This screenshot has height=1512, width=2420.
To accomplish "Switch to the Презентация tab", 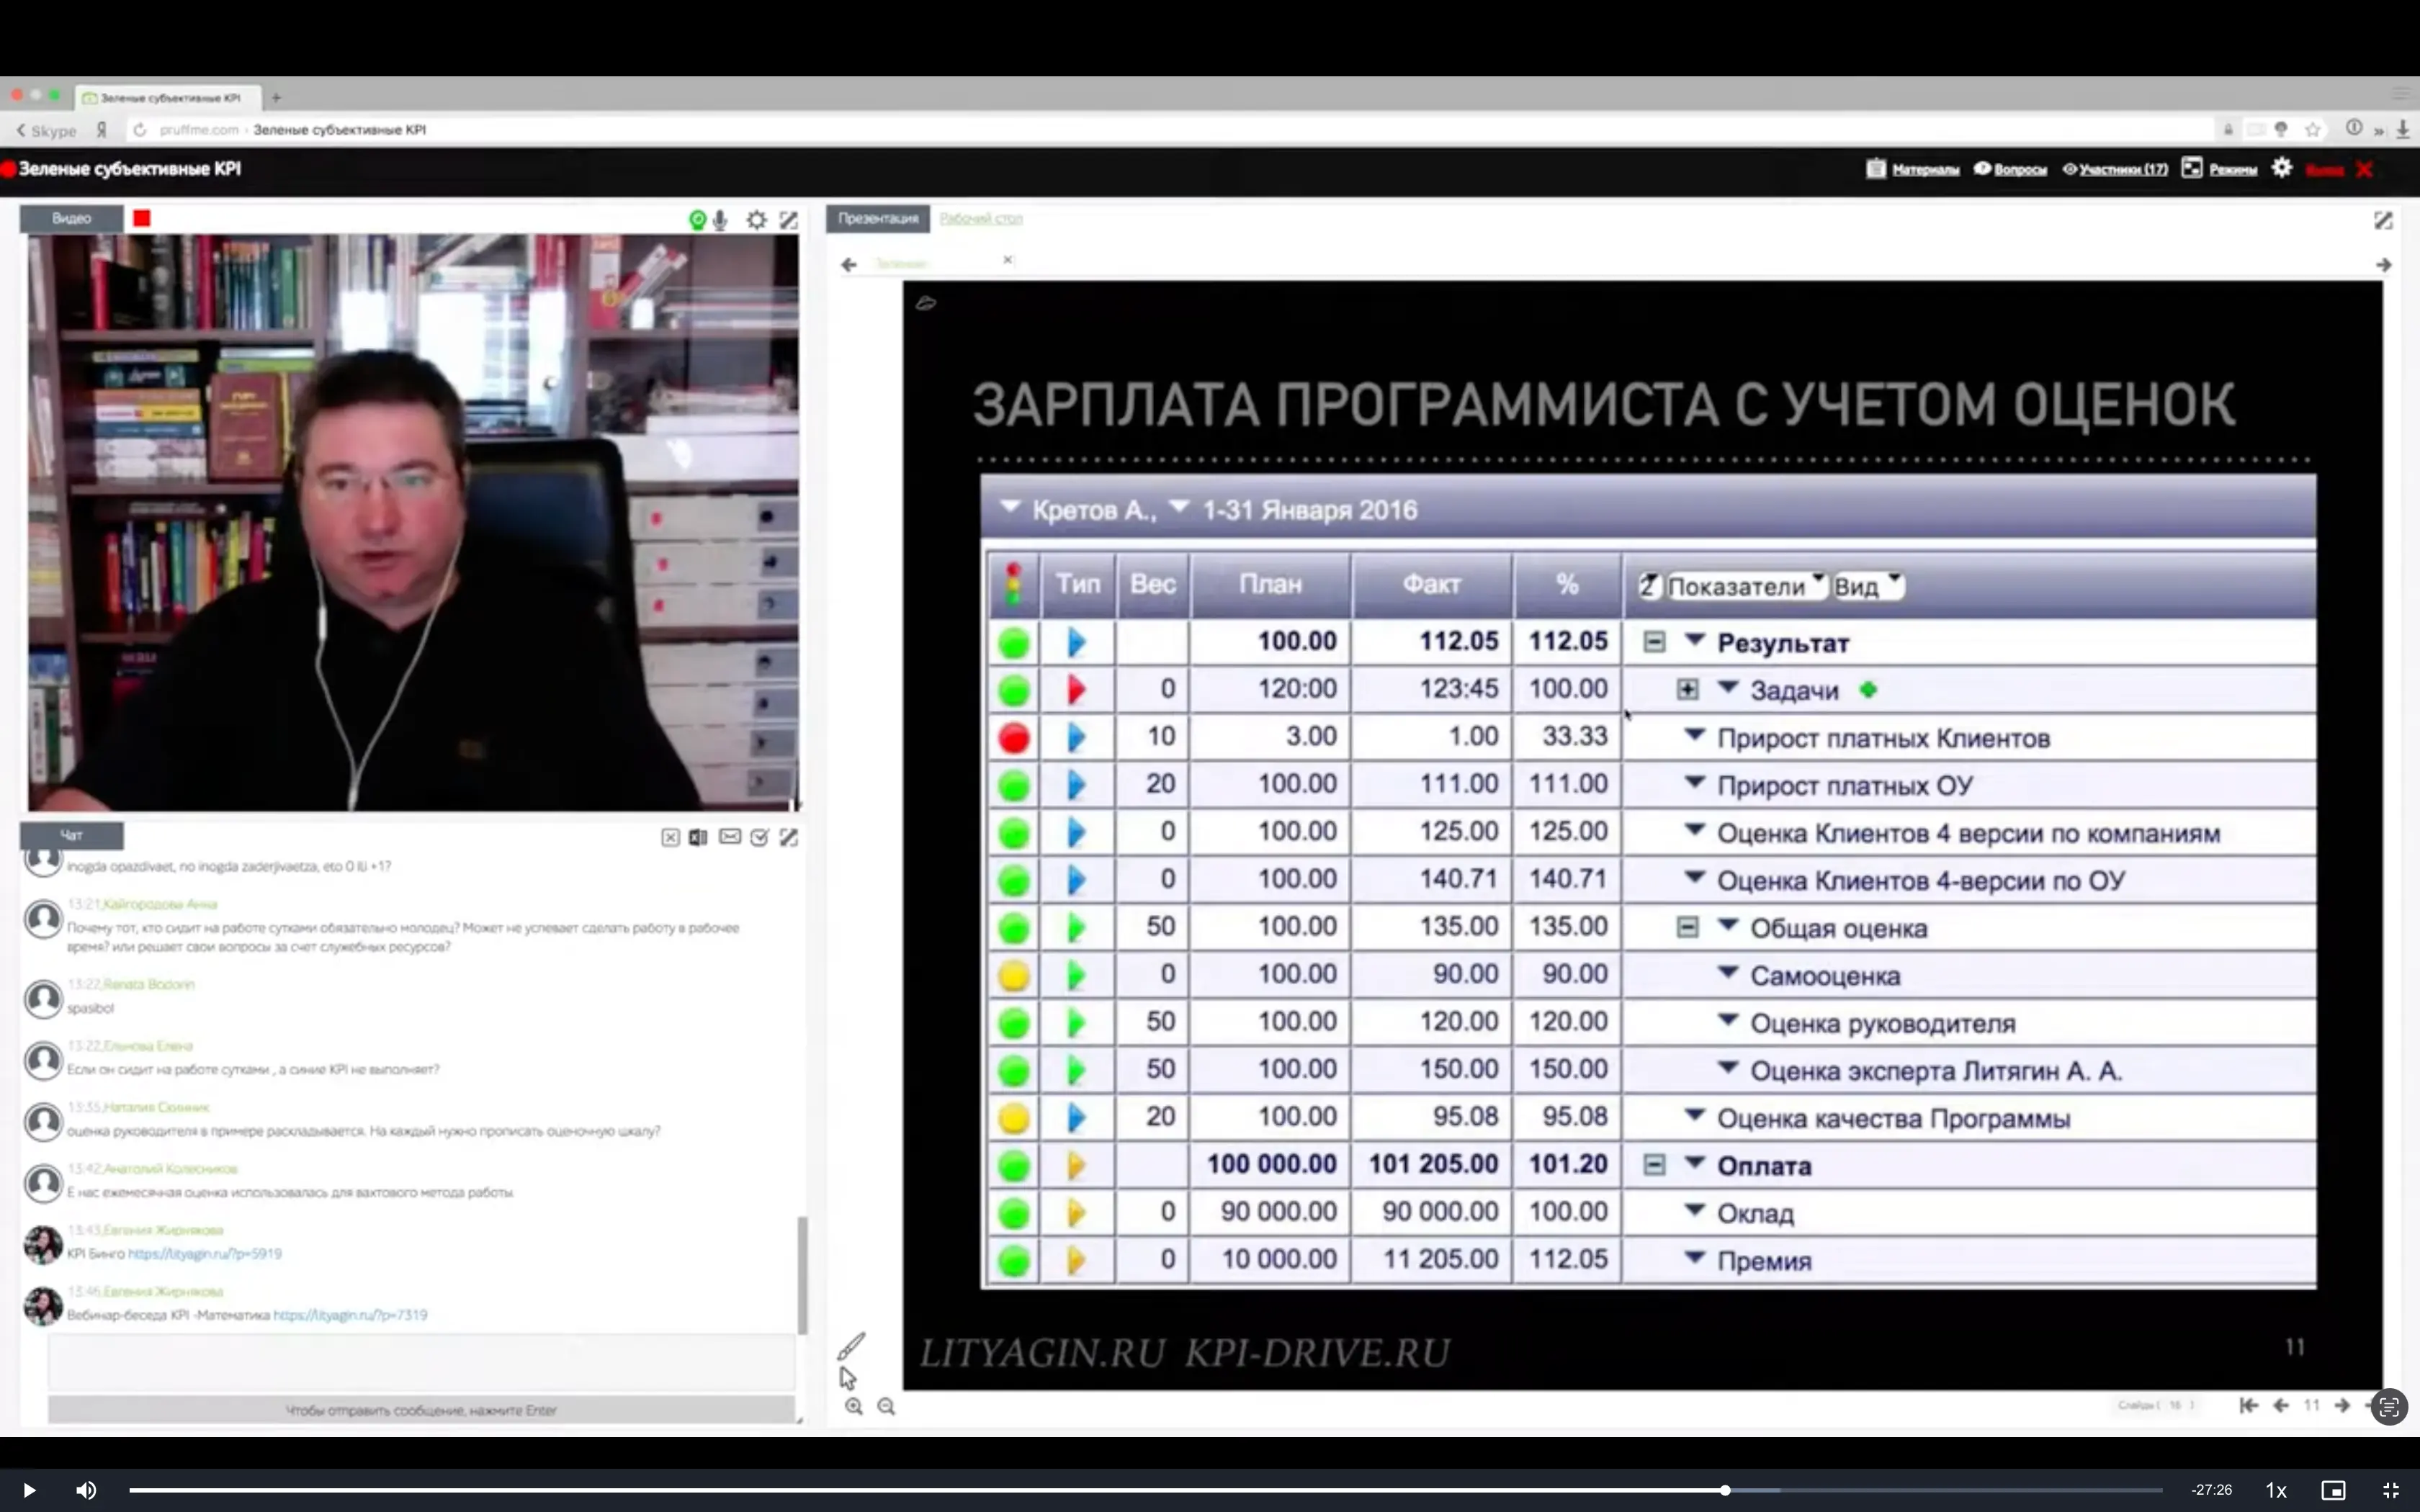I will 878,218.
